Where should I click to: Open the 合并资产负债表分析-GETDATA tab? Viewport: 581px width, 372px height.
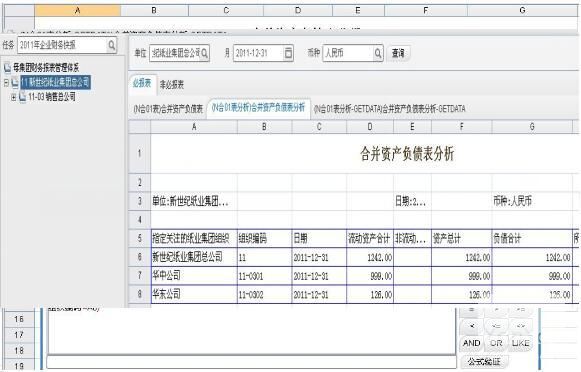pos(389,109)
